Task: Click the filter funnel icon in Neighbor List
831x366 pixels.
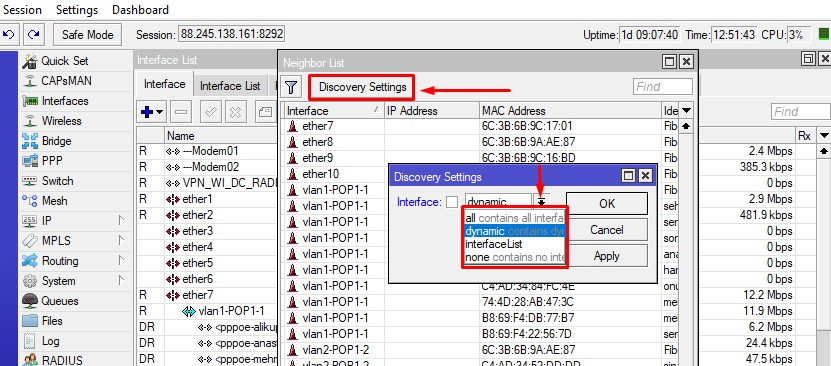Action: coord(290,87)
